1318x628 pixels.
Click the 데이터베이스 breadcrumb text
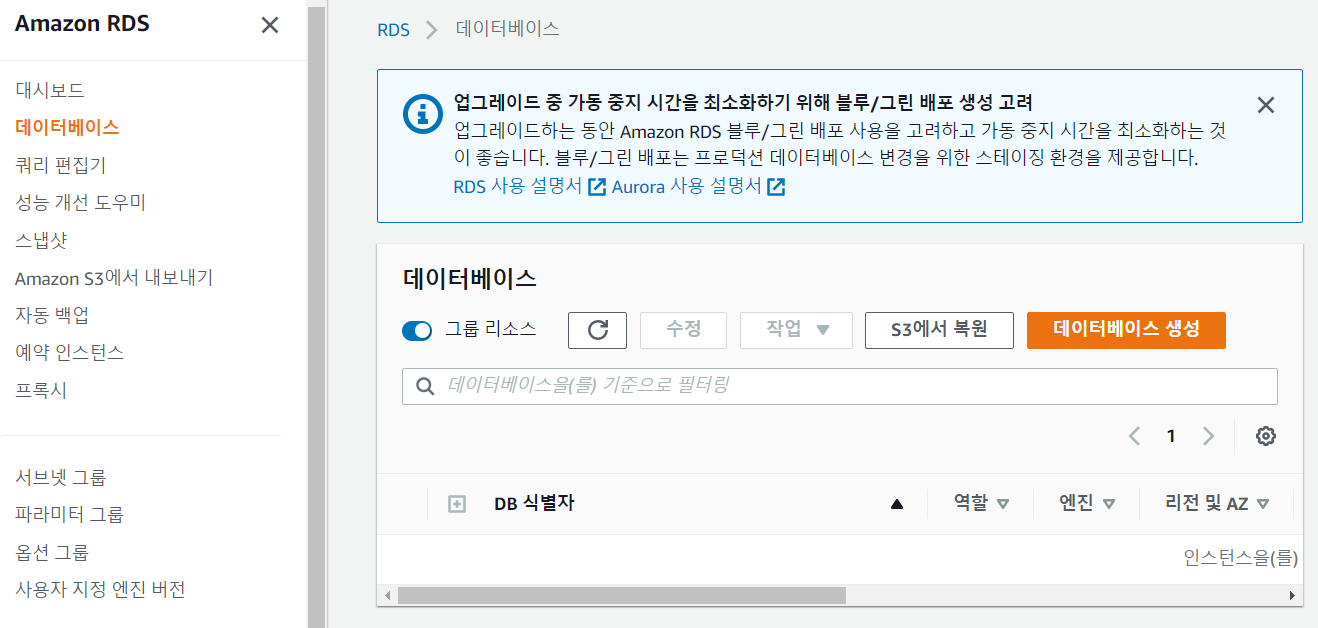[507, 29]
